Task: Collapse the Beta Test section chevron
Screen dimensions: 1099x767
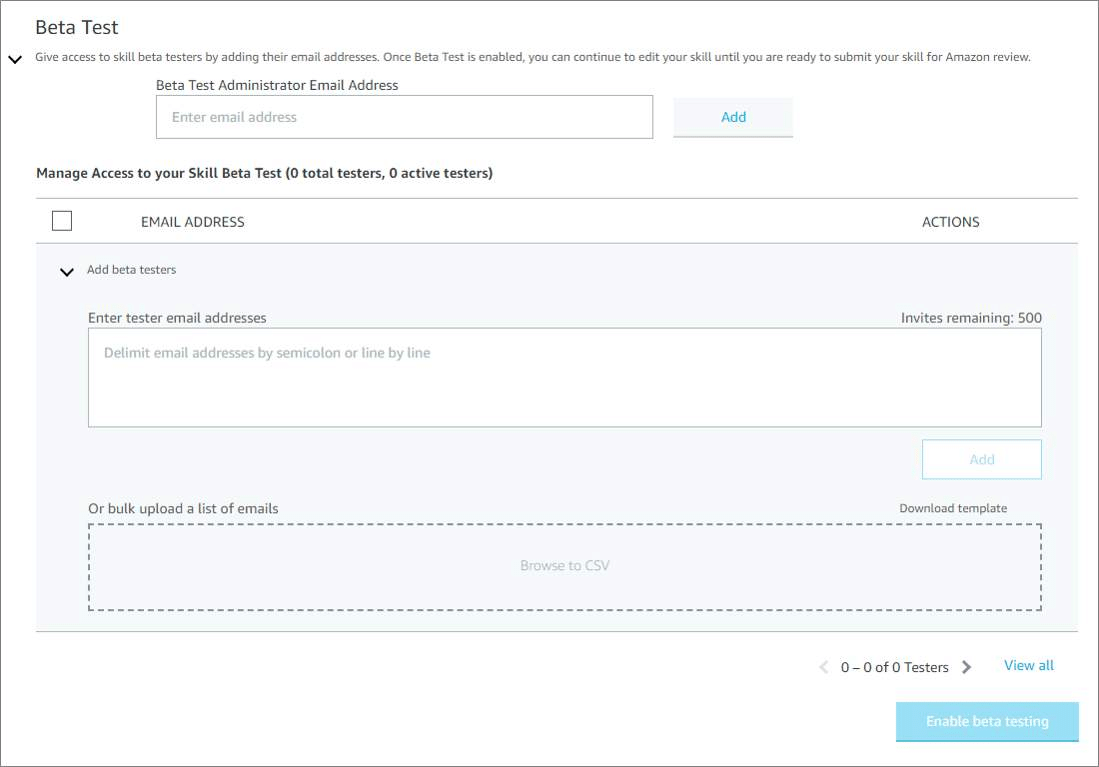Action: click(15, 59)
